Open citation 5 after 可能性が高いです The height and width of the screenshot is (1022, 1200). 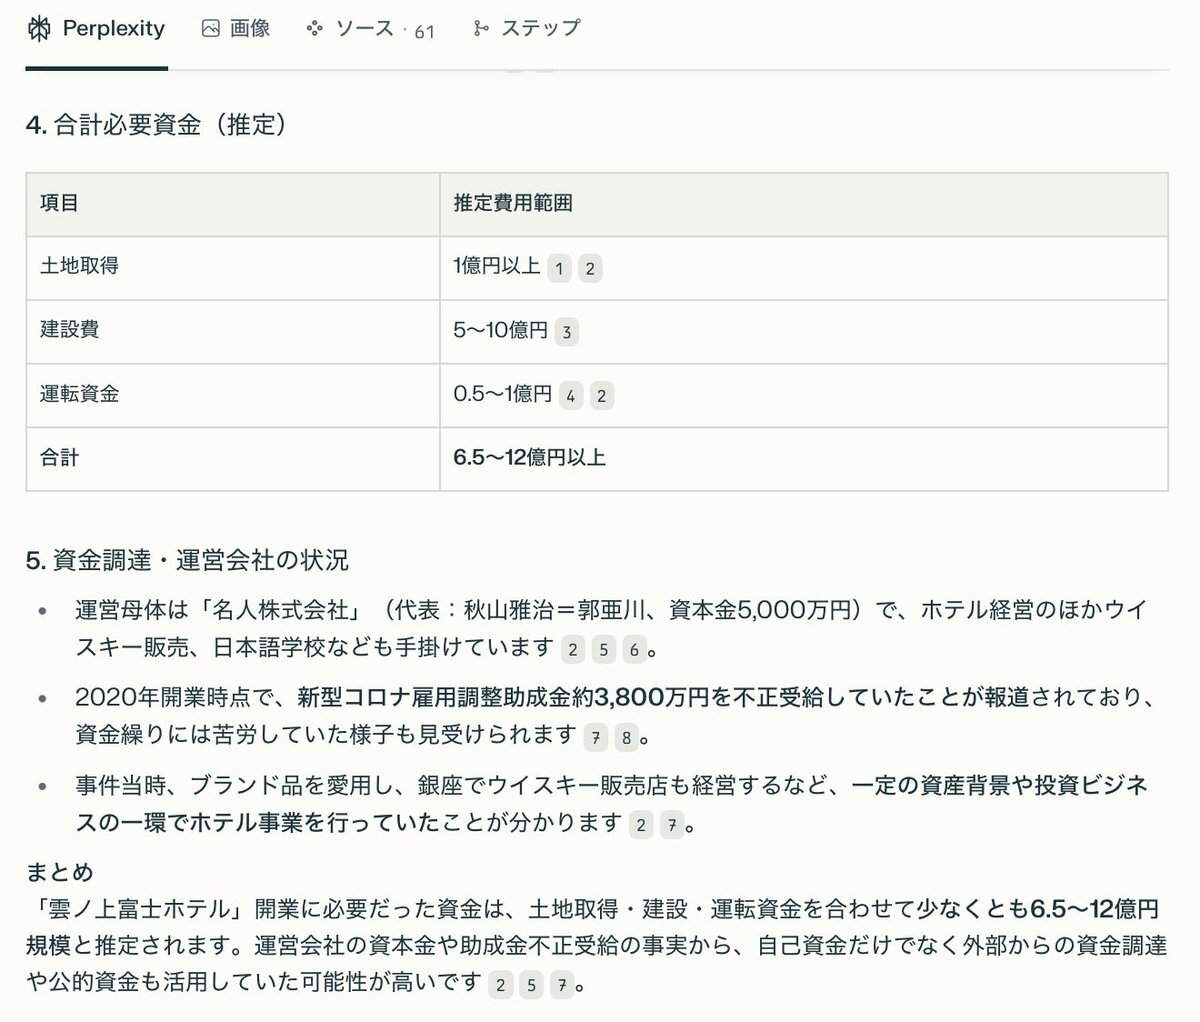click(531, 986)
